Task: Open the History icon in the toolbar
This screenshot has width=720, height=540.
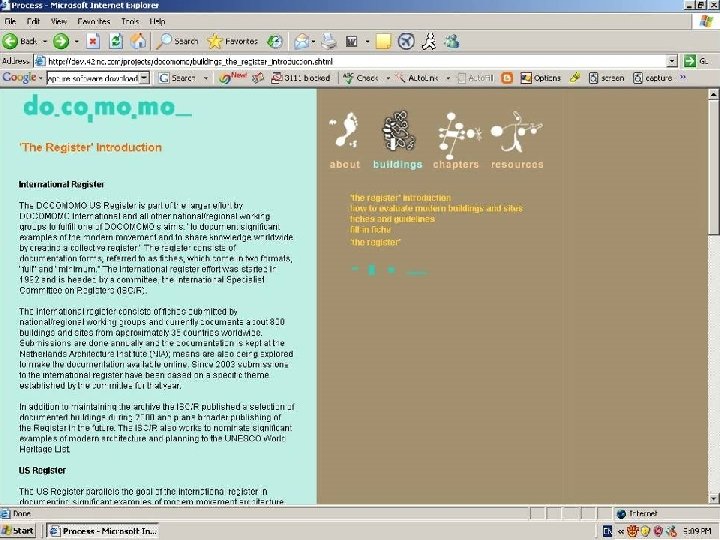Action: tap(275, 41)
